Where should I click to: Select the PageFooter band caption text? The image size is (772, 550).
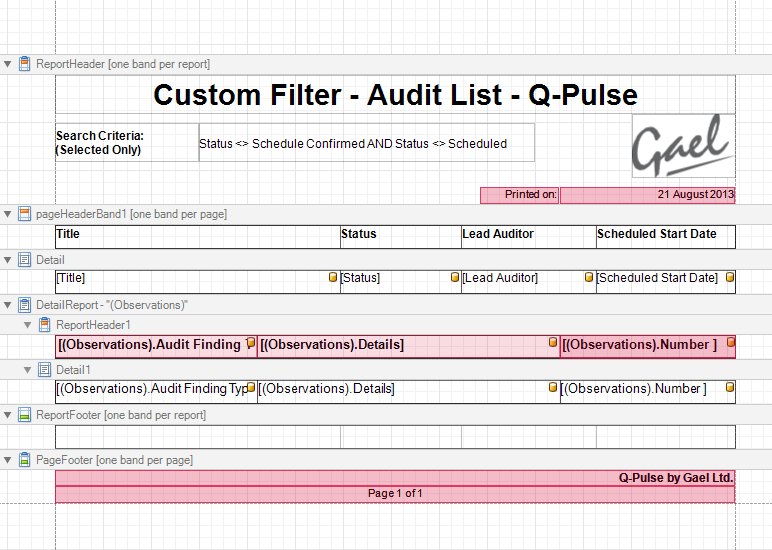tap(114, 460)
